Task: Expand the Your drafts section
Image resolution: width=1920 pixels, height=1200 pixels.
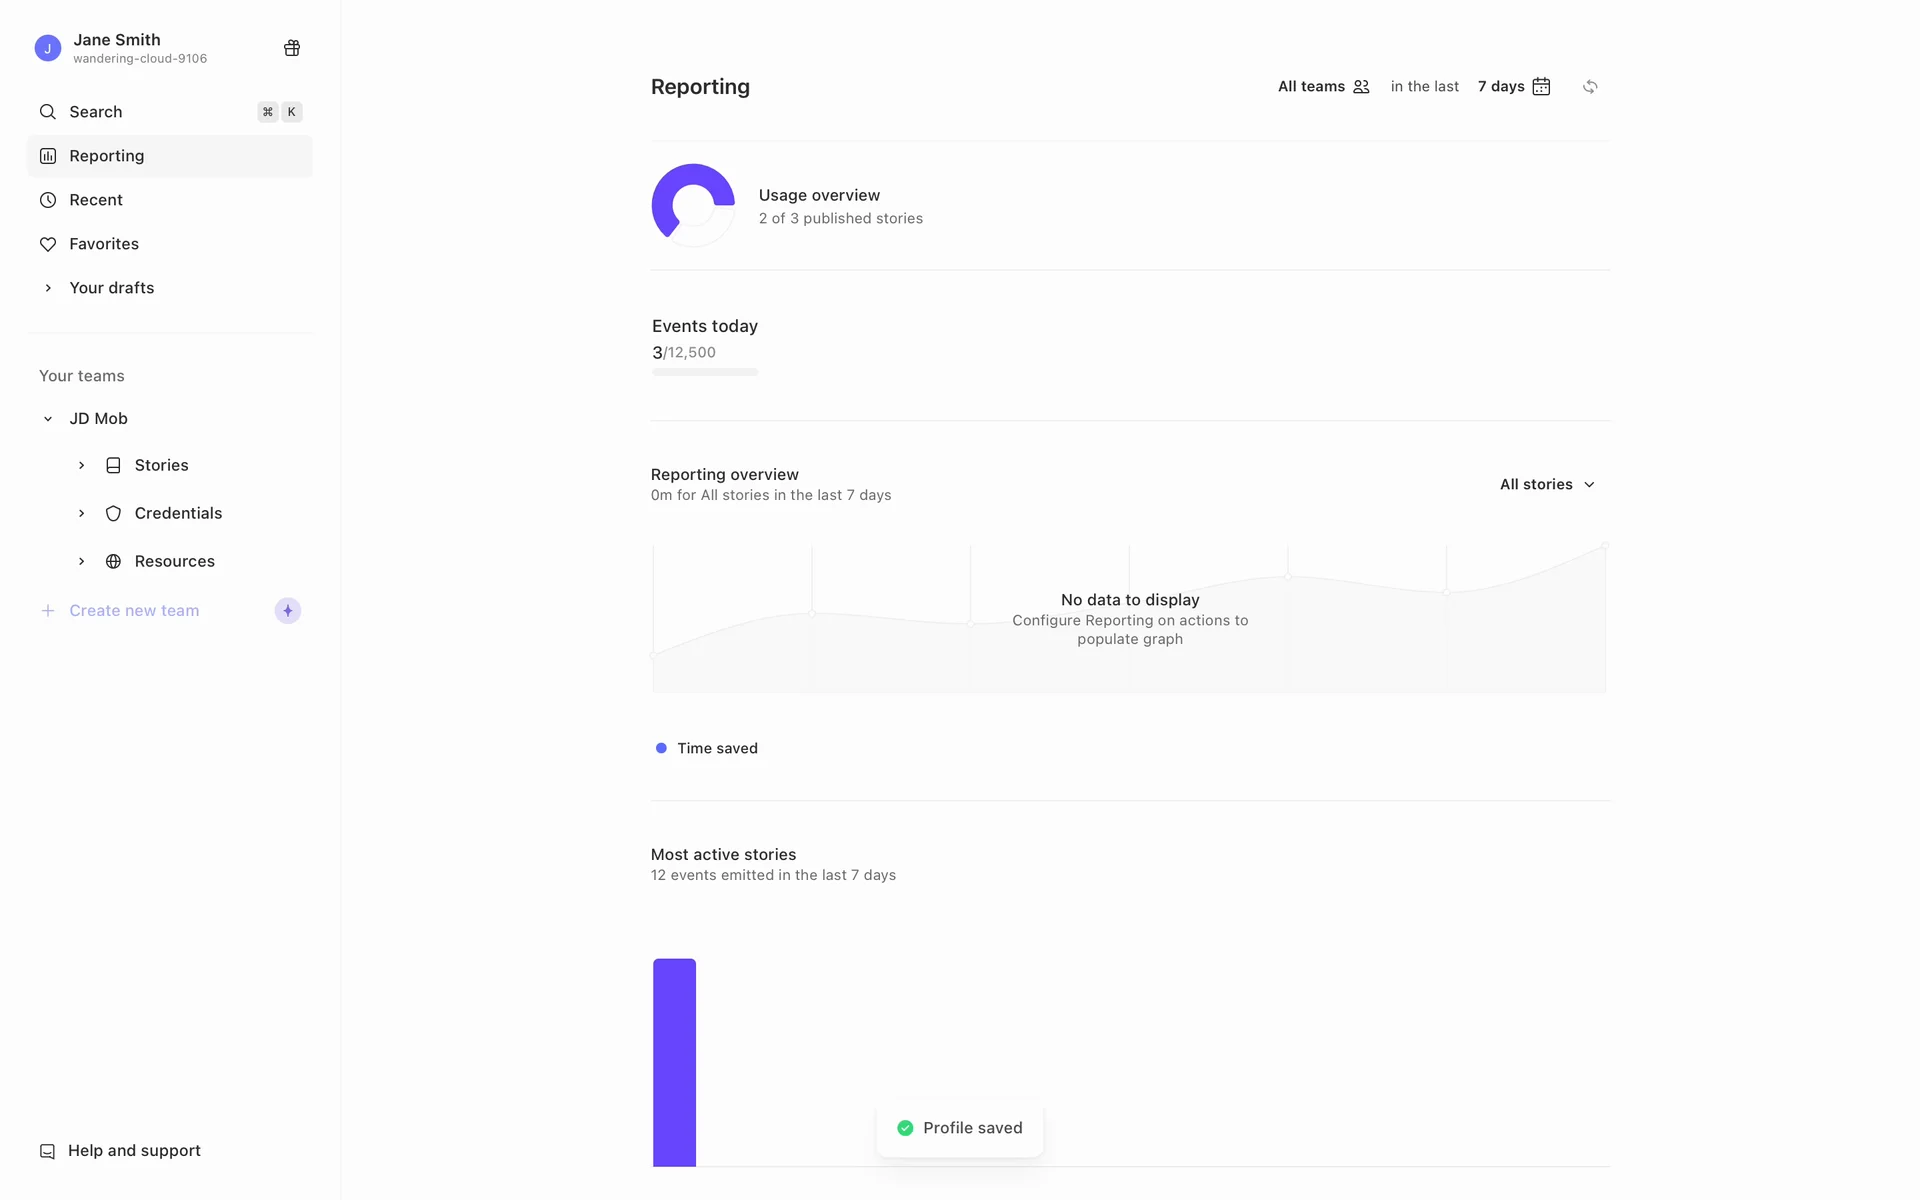Action: (x=48, y=288)
